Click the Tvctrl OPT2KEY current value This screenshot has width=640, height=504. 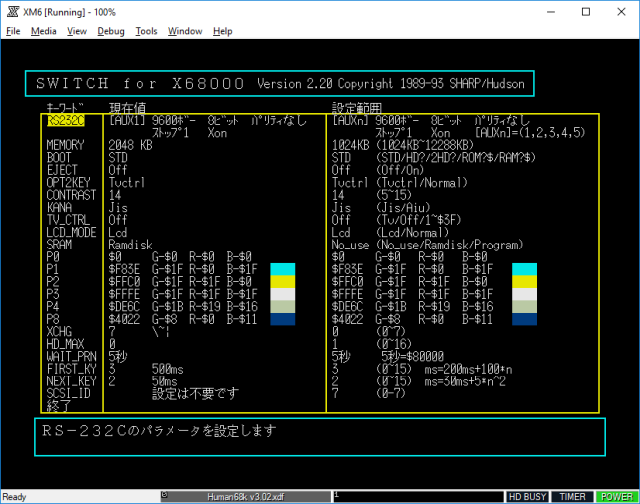[x=127, y=182]
